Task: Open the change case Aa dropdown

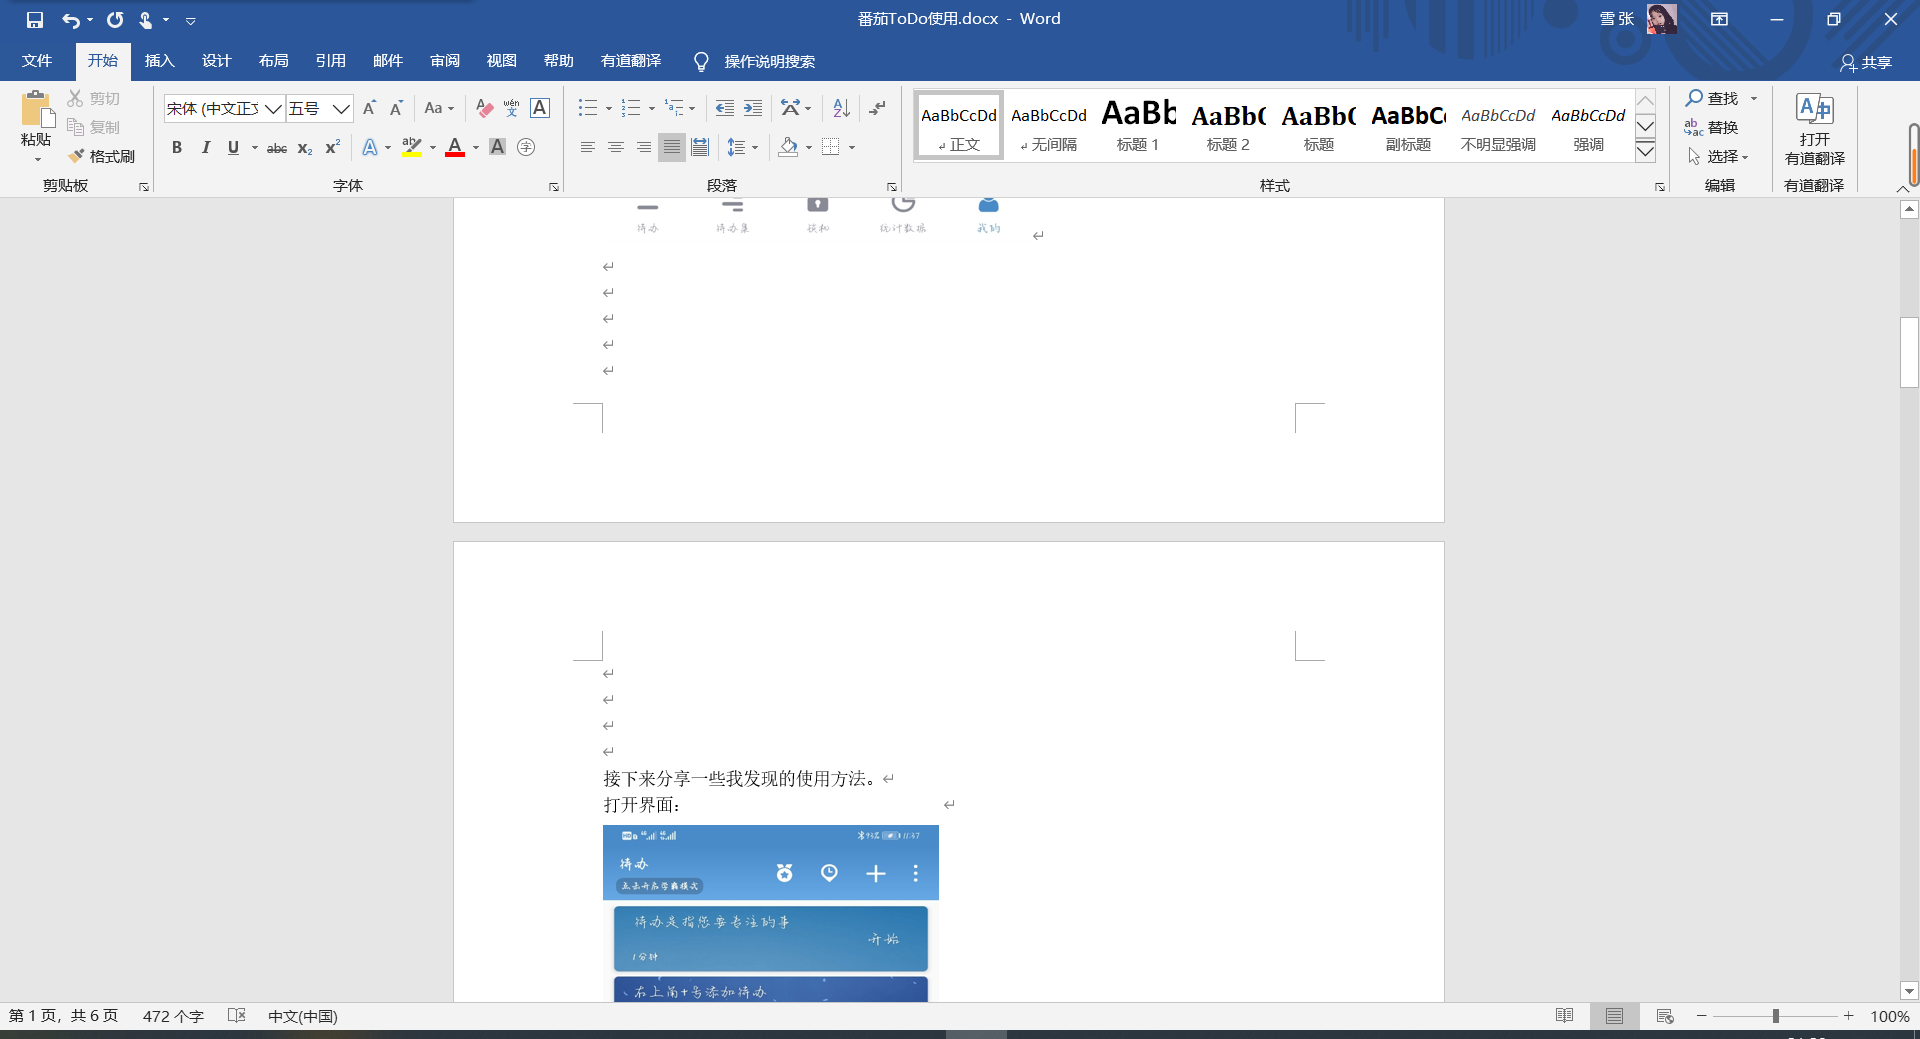Action: tap(440, 108)
